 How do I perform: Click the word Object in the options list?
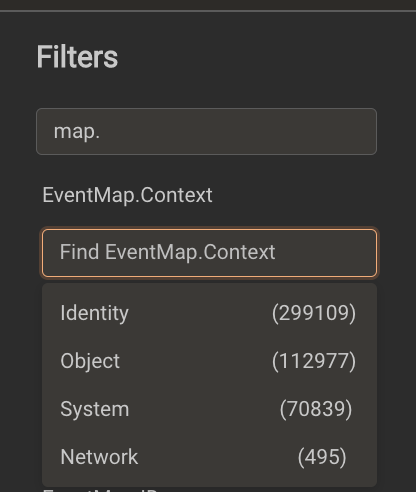click(90, 361)
